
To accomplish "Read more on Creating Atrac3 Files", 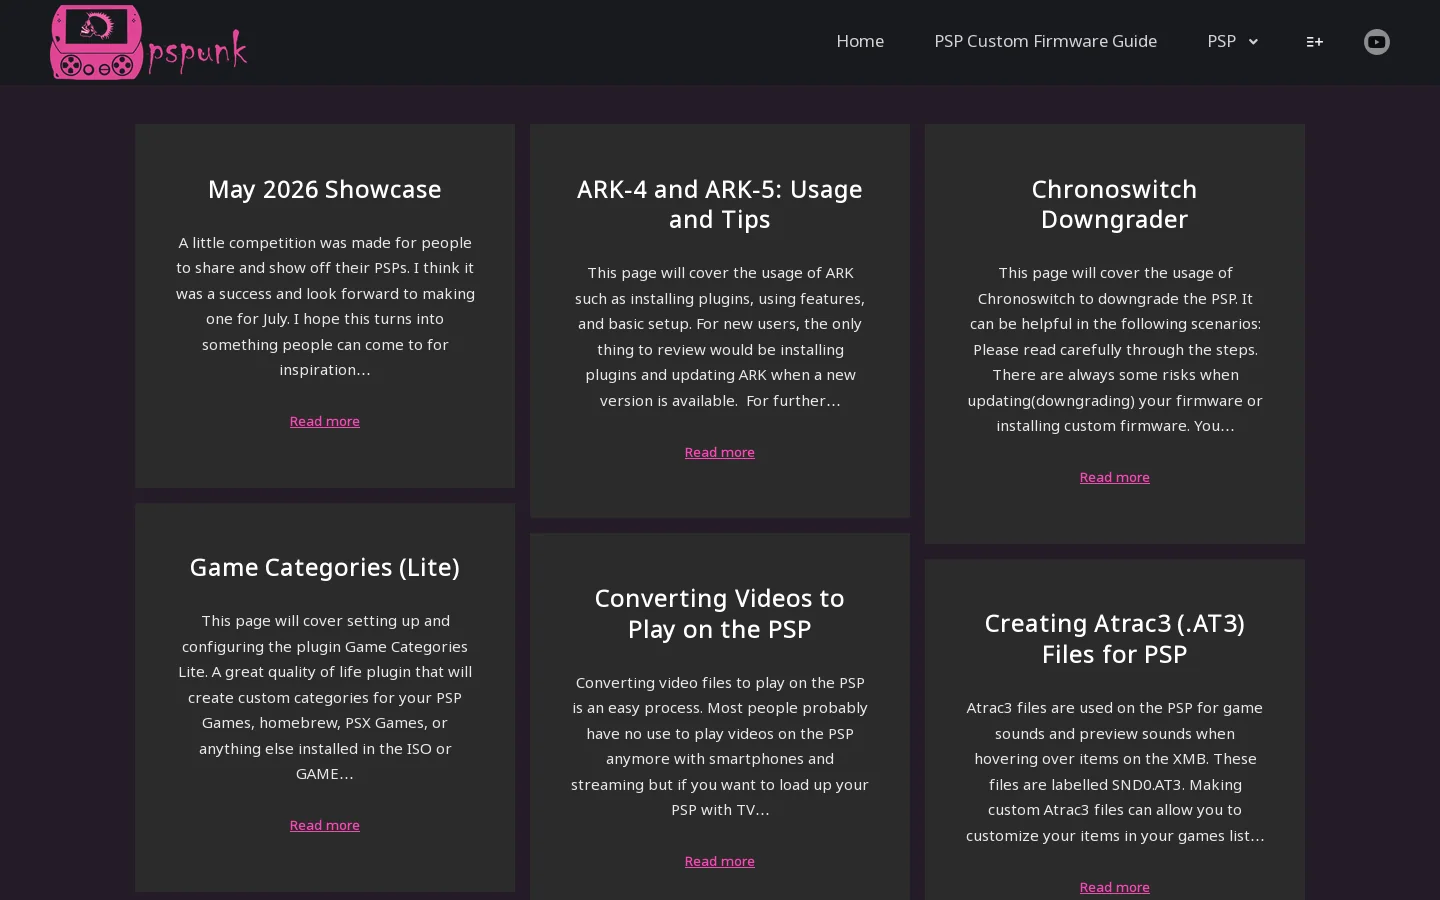I will point(1115,887).
